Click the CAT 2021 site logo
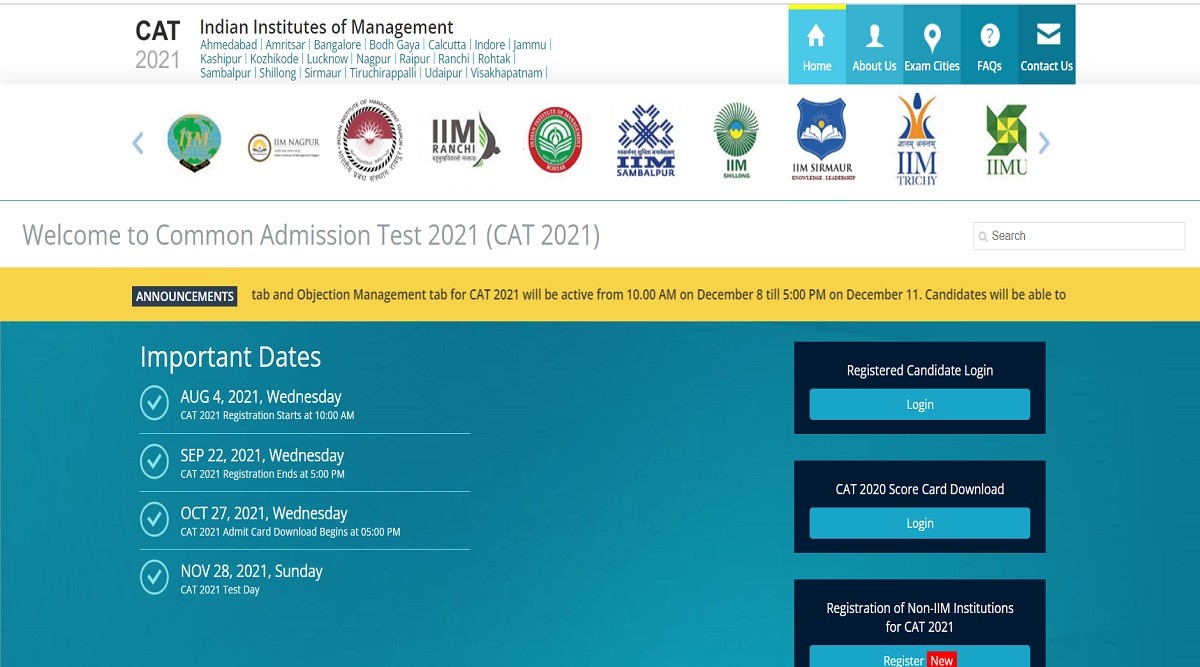The height and width of the screenshot is (667, 1200). tap(158, 45)
